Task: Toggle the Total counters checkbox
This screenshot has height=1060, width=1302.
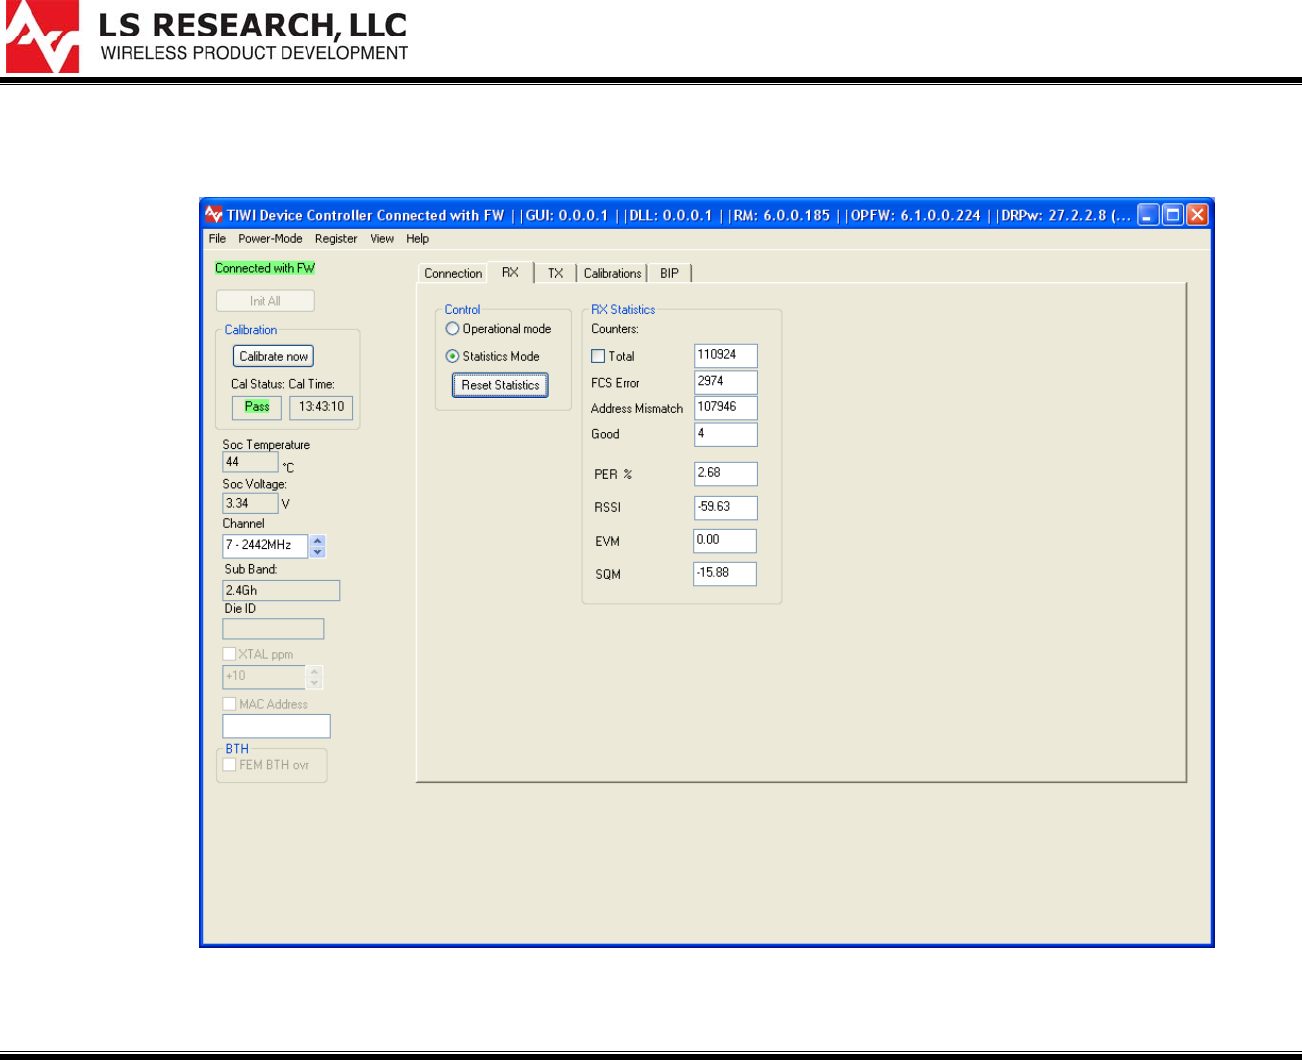Action: coord(598,356)
